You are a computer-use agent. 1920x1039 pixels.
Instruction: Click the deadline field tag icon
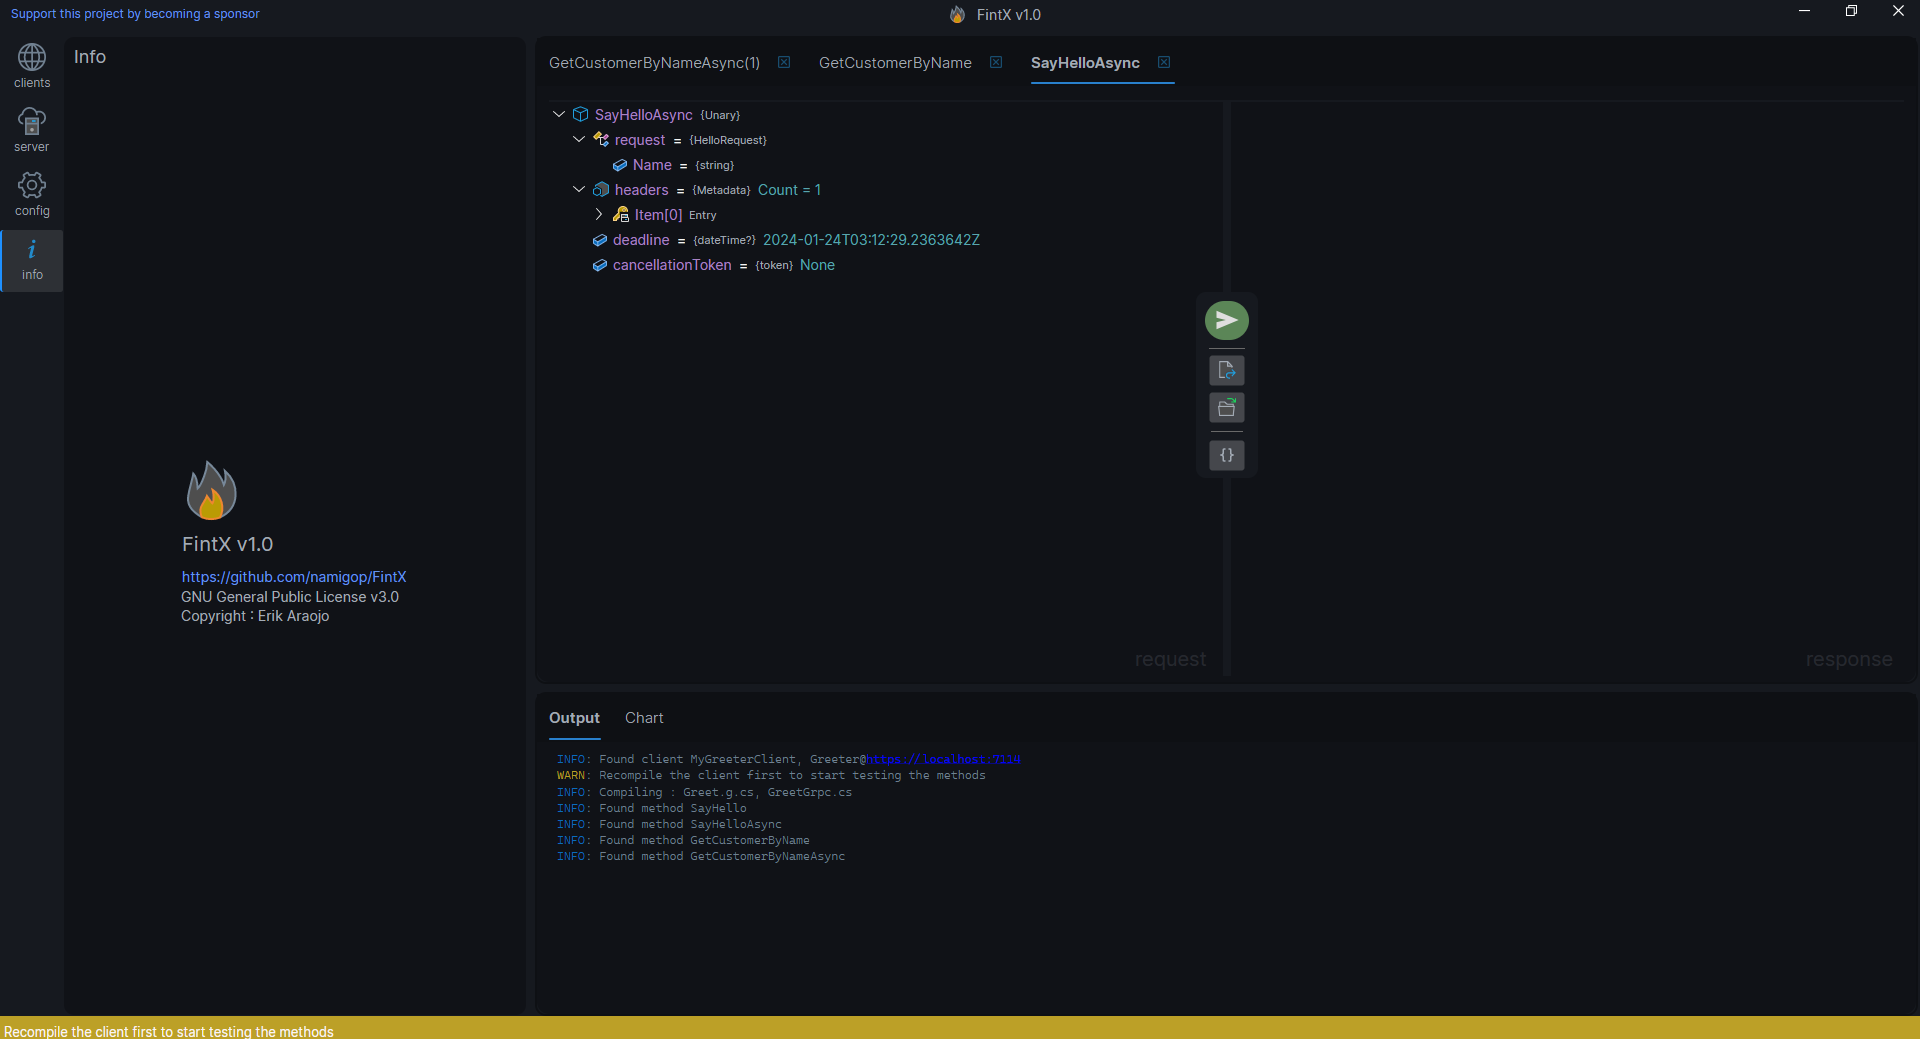[600, 240]
